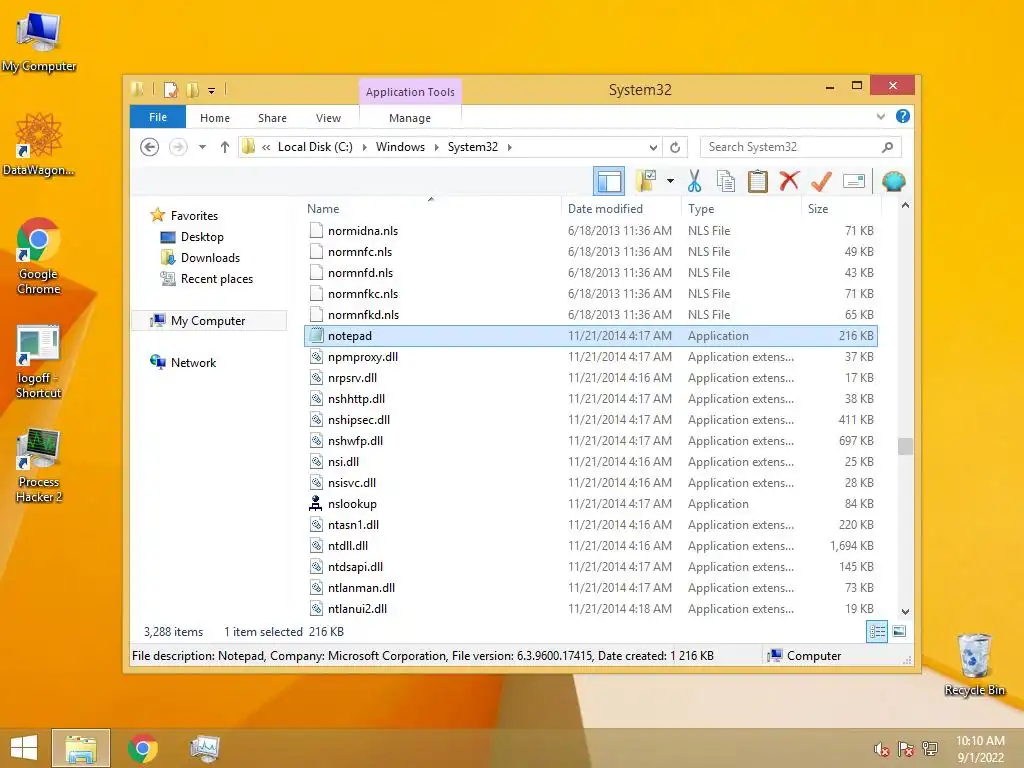Toggle the navigation pane layout button
Viewport: 1024px width, 768px height.
(609, 181)
